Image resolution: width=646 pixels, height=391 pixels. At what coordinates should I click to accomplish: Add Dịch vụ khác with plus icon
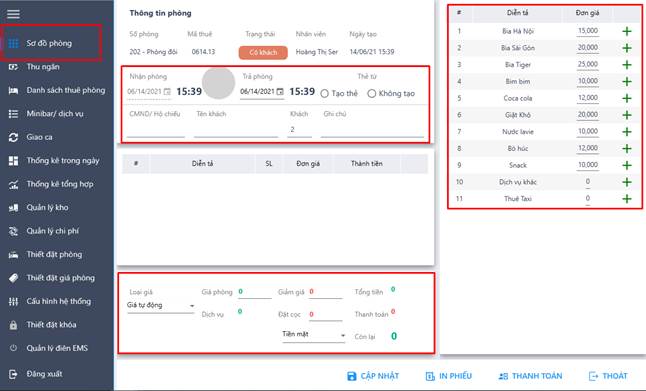(627, 182)
